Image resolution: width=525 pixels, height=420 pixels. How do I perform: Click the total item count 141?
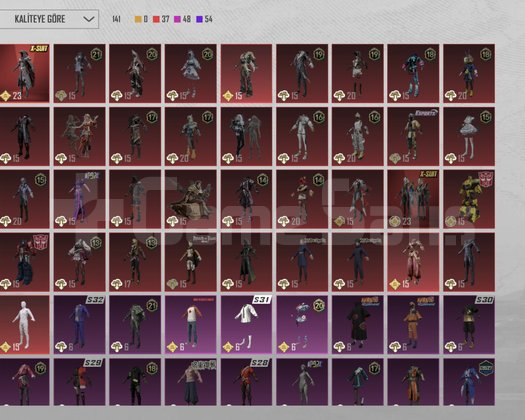(117, 19)
